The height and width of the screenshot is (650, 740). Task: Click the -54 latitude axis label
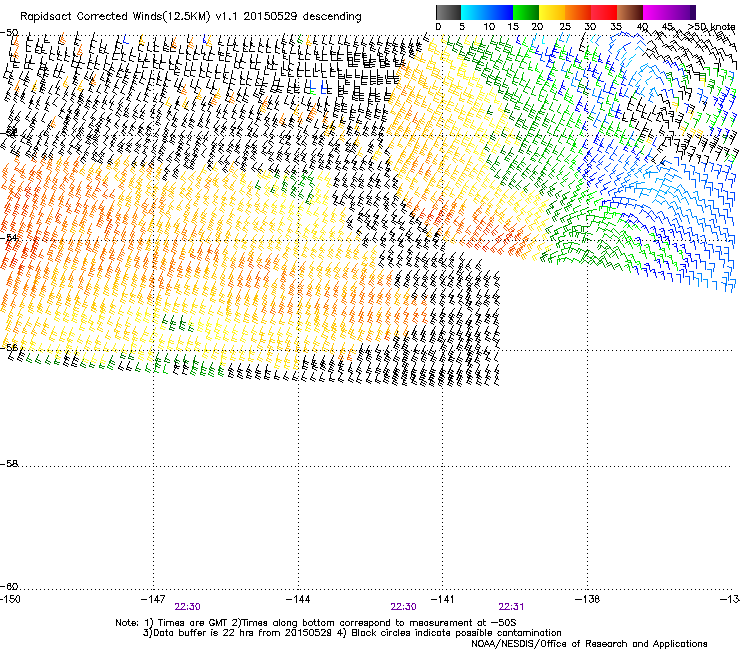(9, 237)
